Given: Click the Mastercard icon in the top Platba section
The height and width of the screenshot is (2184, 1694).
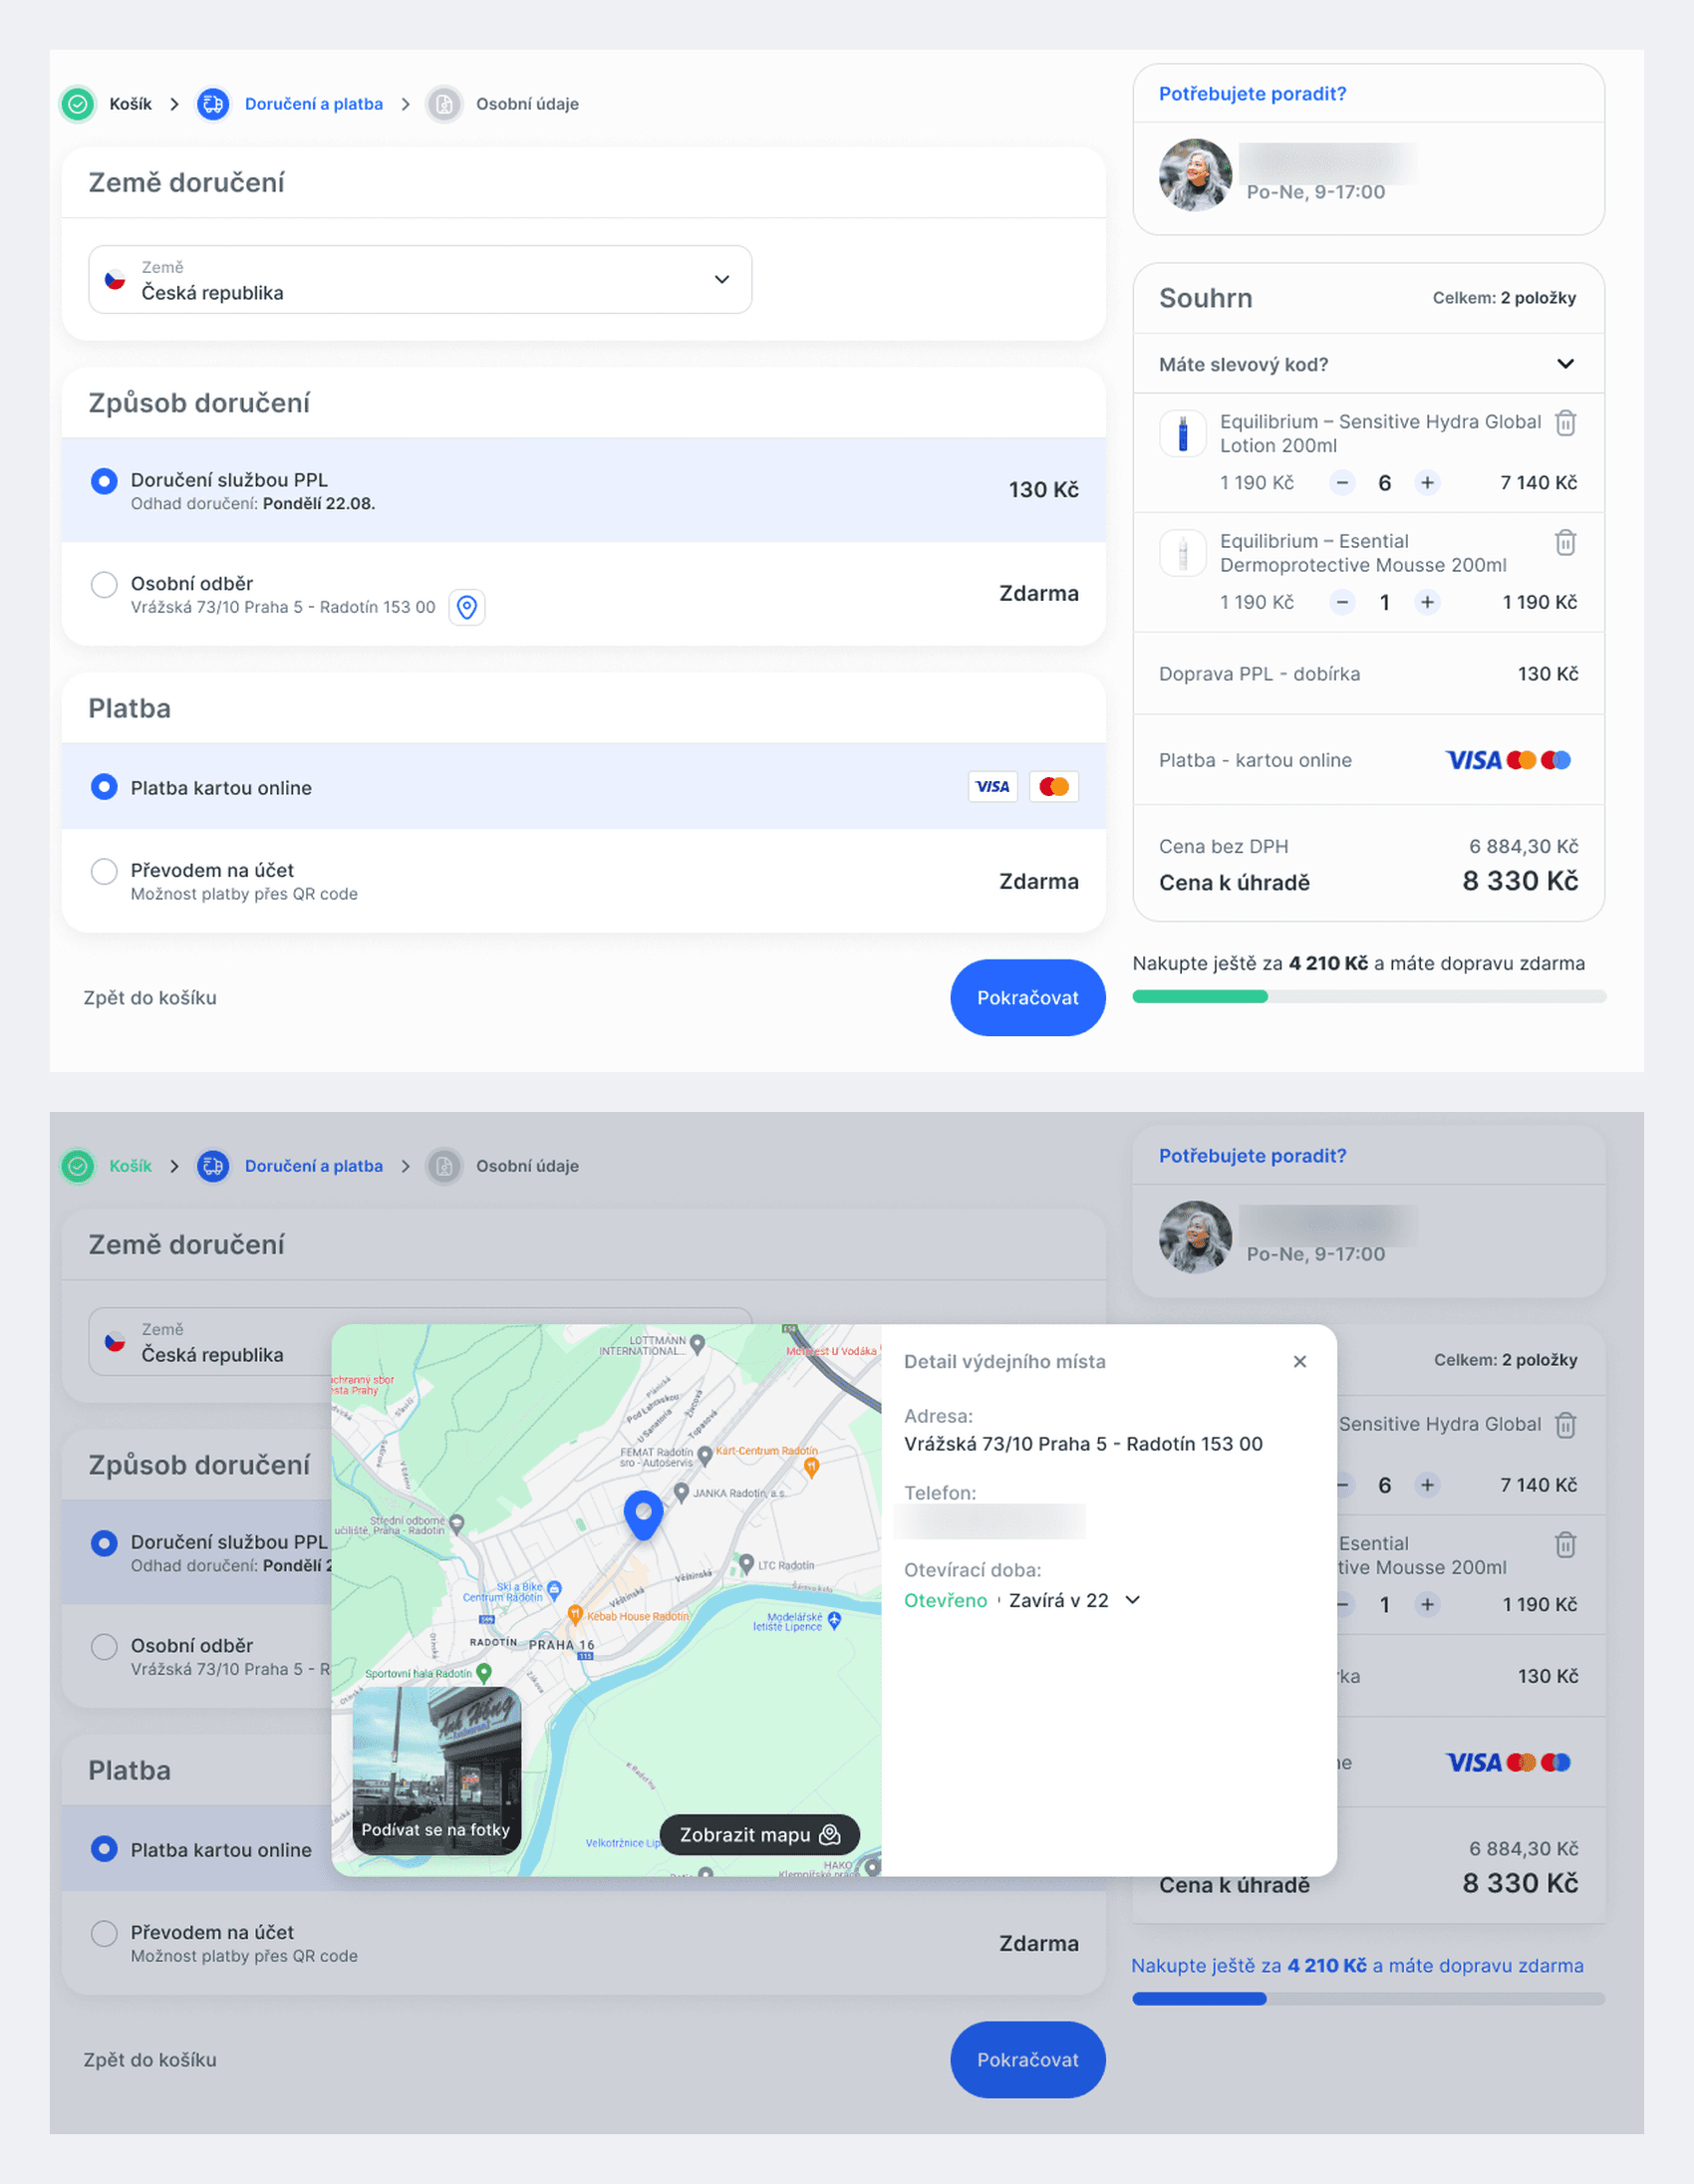Looking at the screenshot, I should click(1054, 787).
